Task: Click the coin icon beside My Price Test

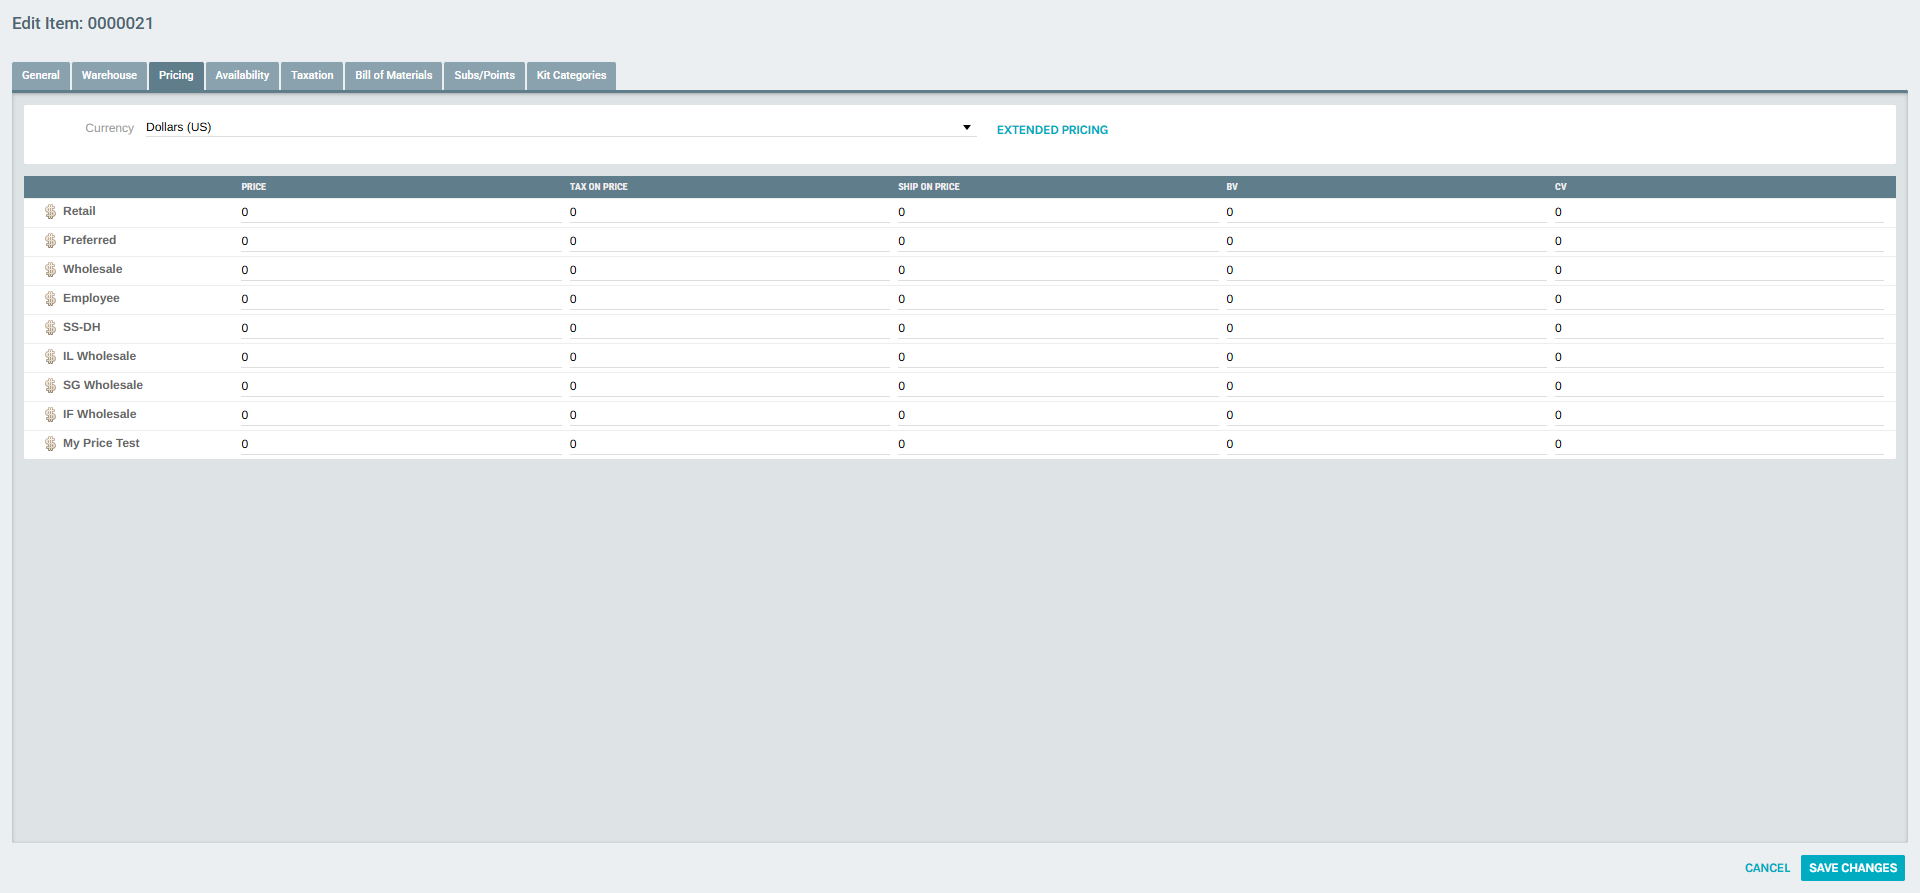Action: (x=50, y=444)
